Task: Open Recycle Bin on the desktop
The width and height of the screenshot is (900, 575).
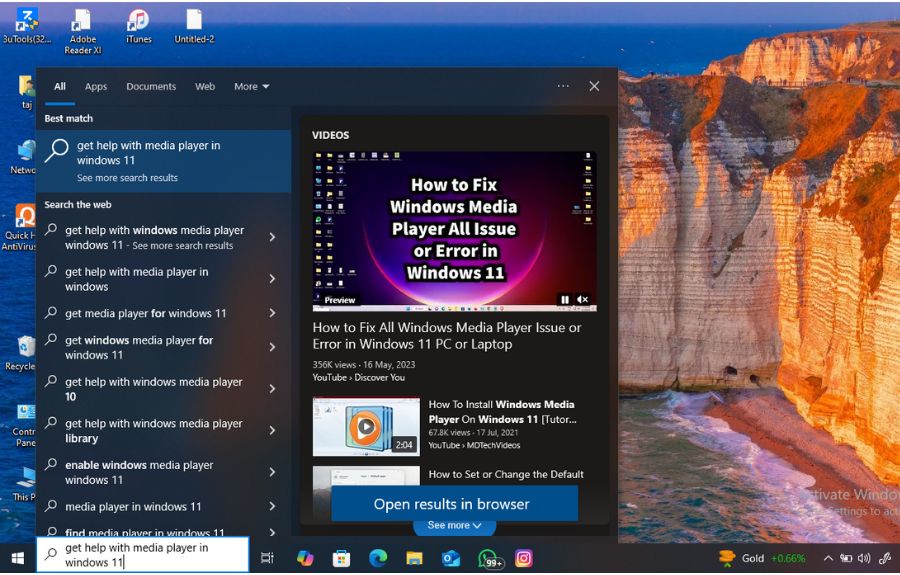Action: click(x=22, y=354)
